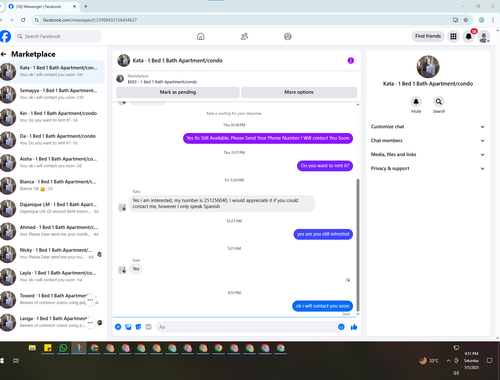Attach a photo file icon in composer
The width and height of the screenshot is (500, 380).
point(128,327)
